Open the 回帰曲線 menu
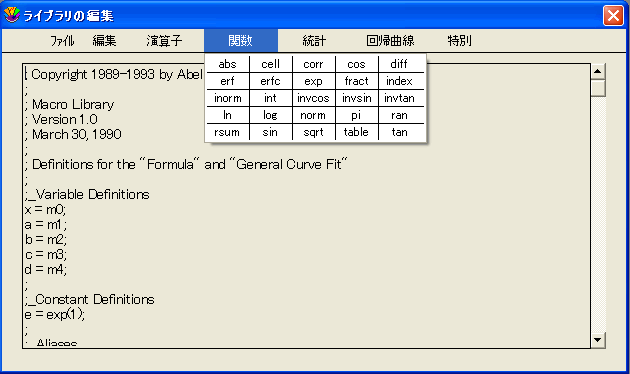The width and height of the screenshot is (630, 374). point(390,41)
